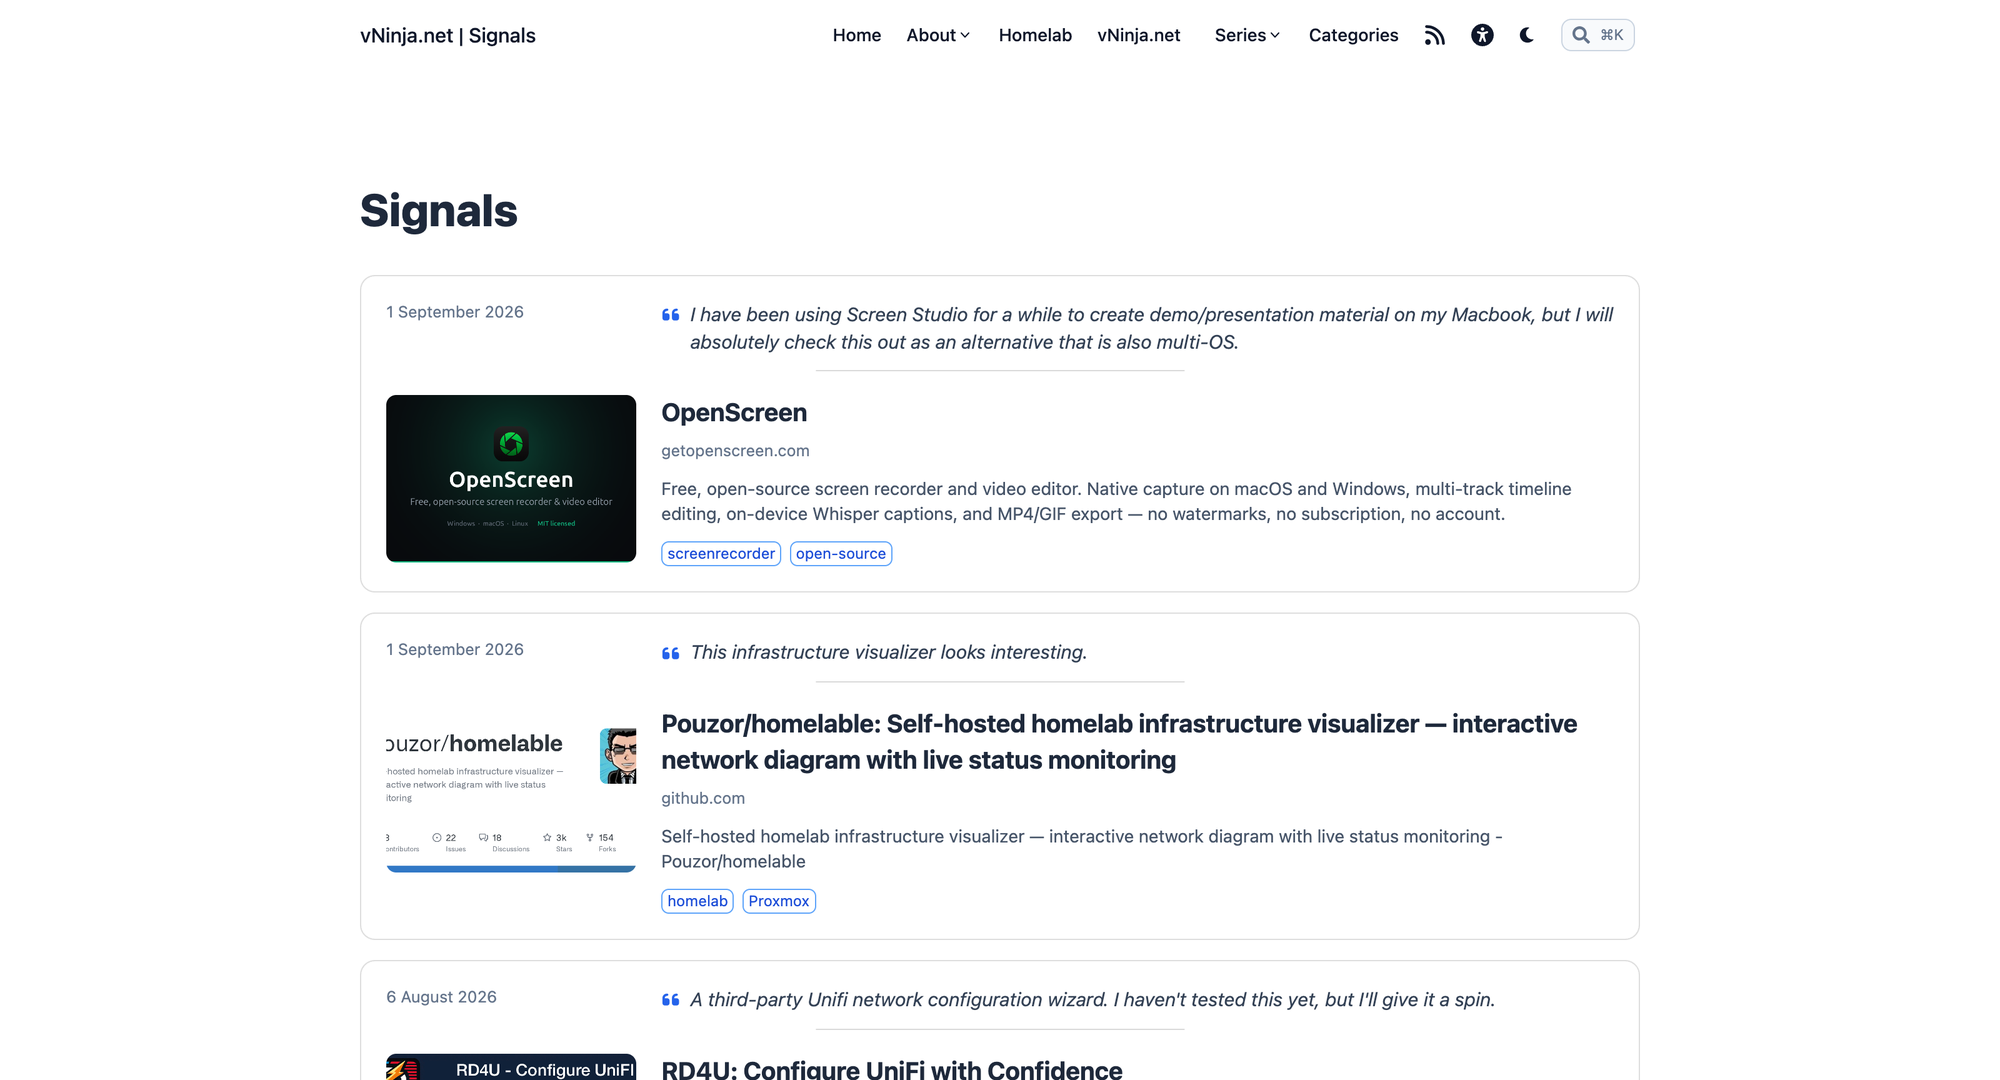Click the OpenScreen description paragraph
Screen dimensions: 2000x1080
click(1116, 501)
